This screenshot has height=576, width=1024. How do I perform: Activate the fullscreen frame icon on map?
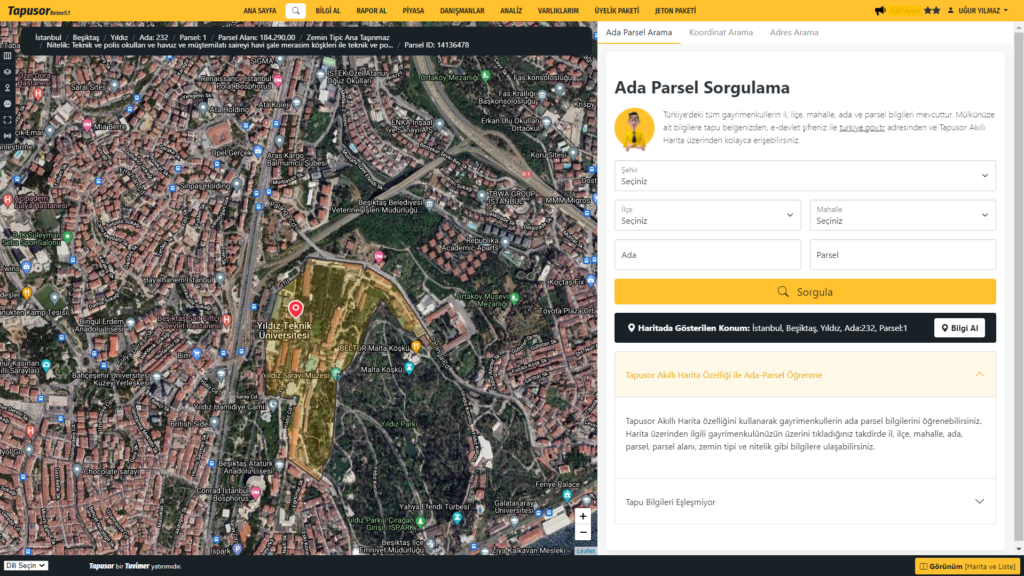coord(8,120)
